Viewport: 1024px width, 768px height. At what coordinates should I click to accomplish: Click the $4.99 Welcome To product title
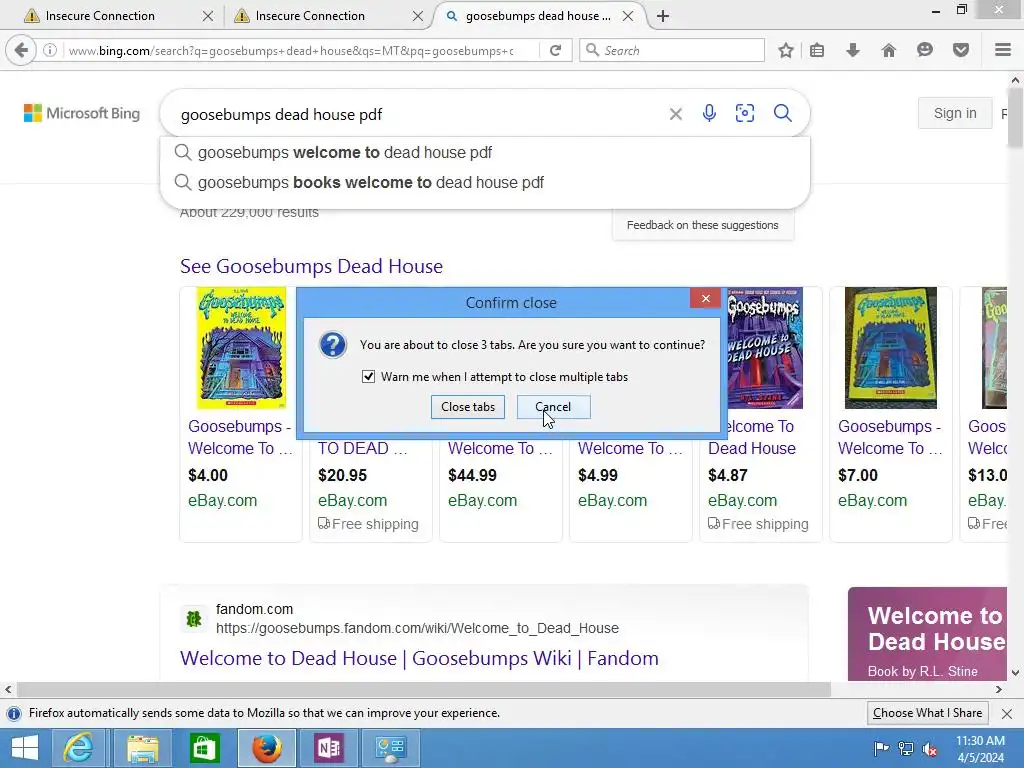click(630, 449)
